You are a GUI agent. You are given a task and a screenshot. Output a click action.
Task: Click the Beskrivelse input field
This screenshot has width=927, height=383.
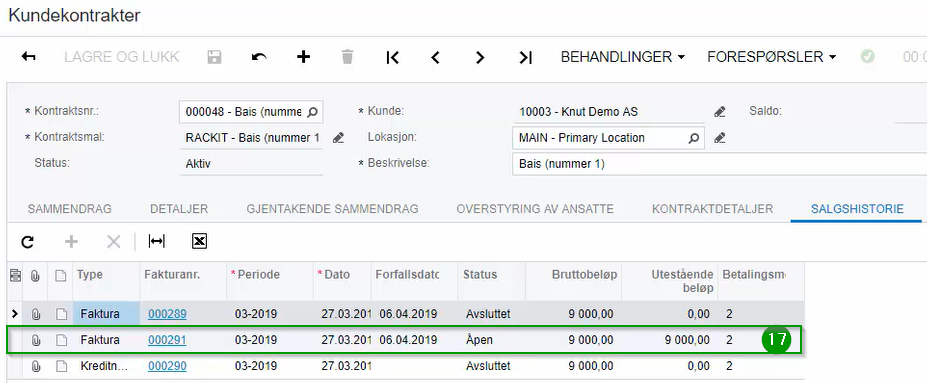pos(719,164)
